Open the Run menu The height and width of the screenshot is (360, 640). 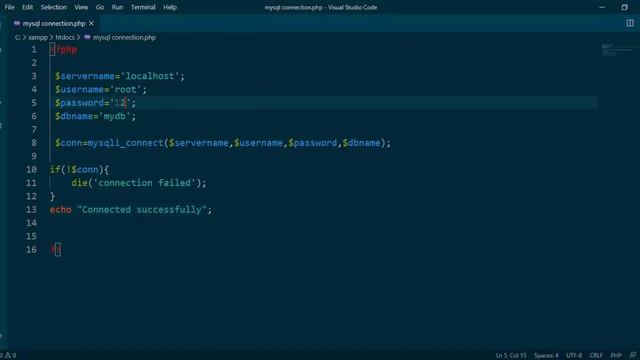click(118, 7)
